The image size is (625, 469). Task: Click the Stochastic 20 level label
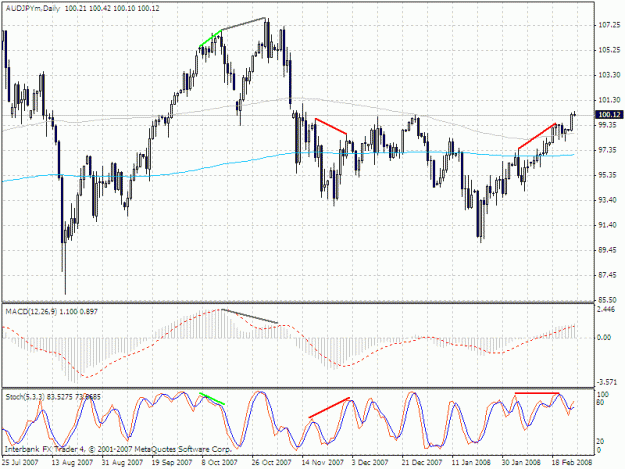(x=600, y=442)
